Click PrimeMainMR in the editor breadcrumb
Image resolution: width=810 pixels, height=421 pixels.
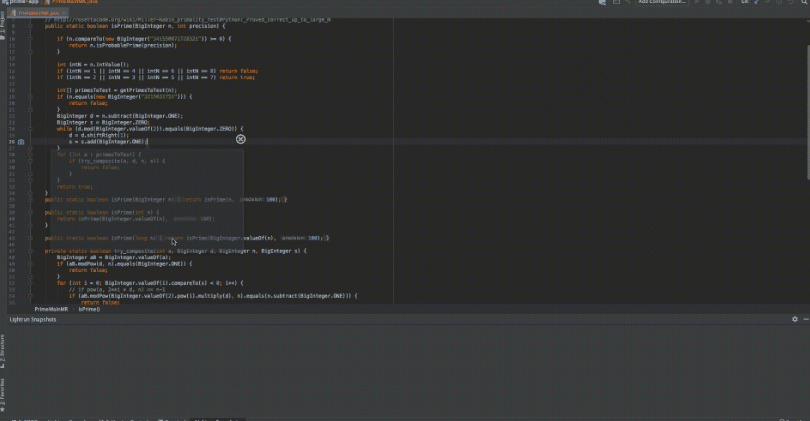pyautogui.click(x=51, y=309)
